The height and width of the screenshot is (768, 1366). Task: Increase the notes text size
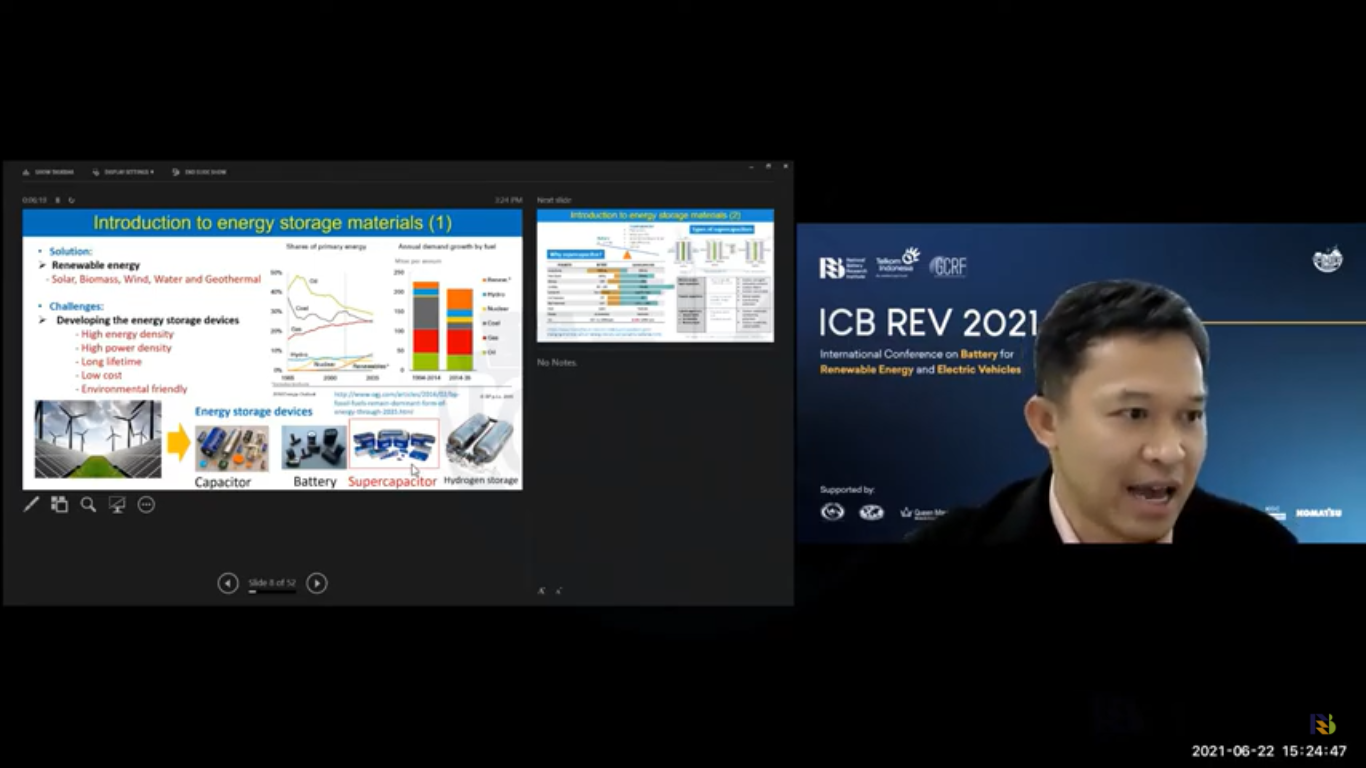click(x=542, y=591)
